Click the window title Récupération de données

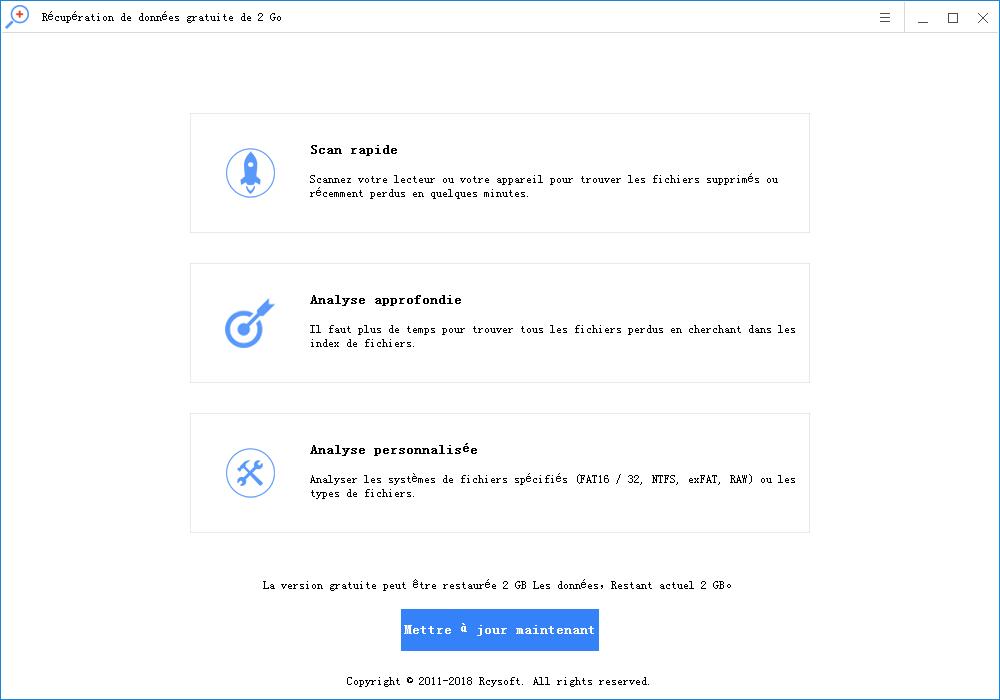[x=161, y=17]
